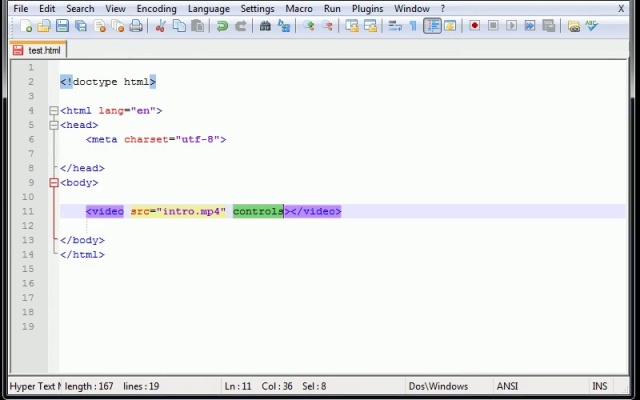Click the "intro.mp4" src value

pos(191,211)
